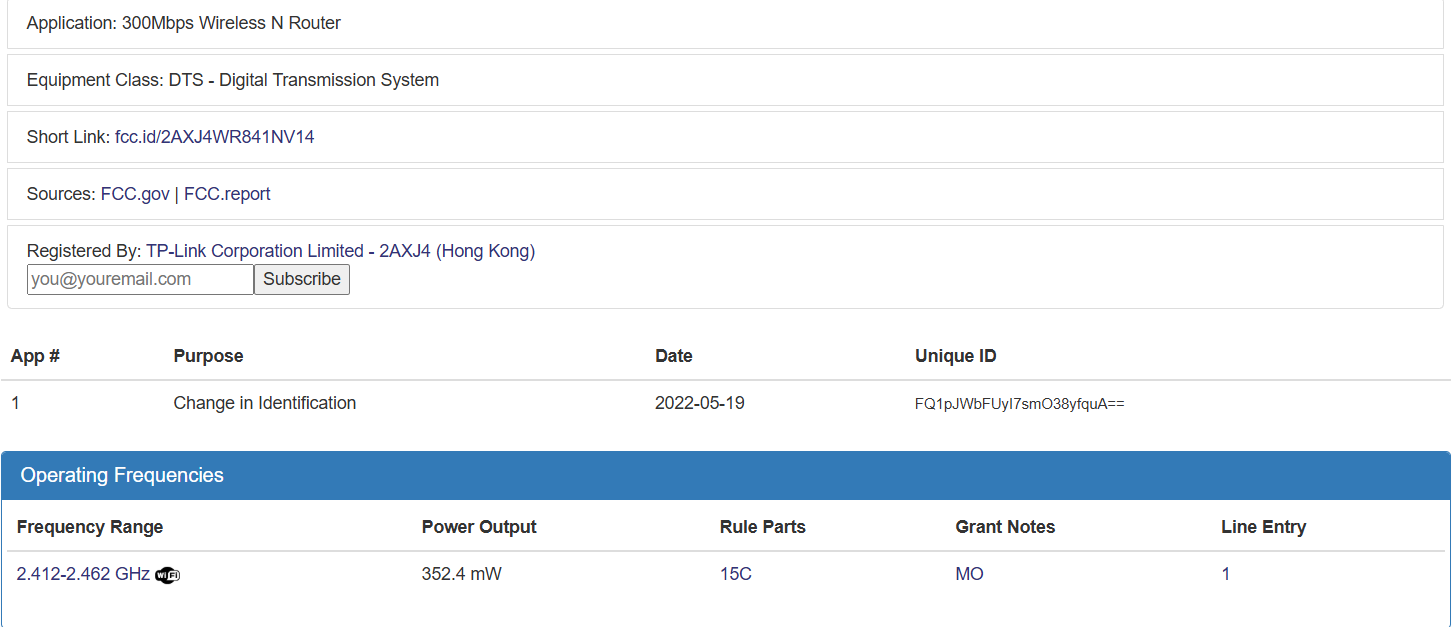Open the fcc.id/2AXJ4WR841NV14 short link
1454x627 pixels.
click(x=214, y=137)
